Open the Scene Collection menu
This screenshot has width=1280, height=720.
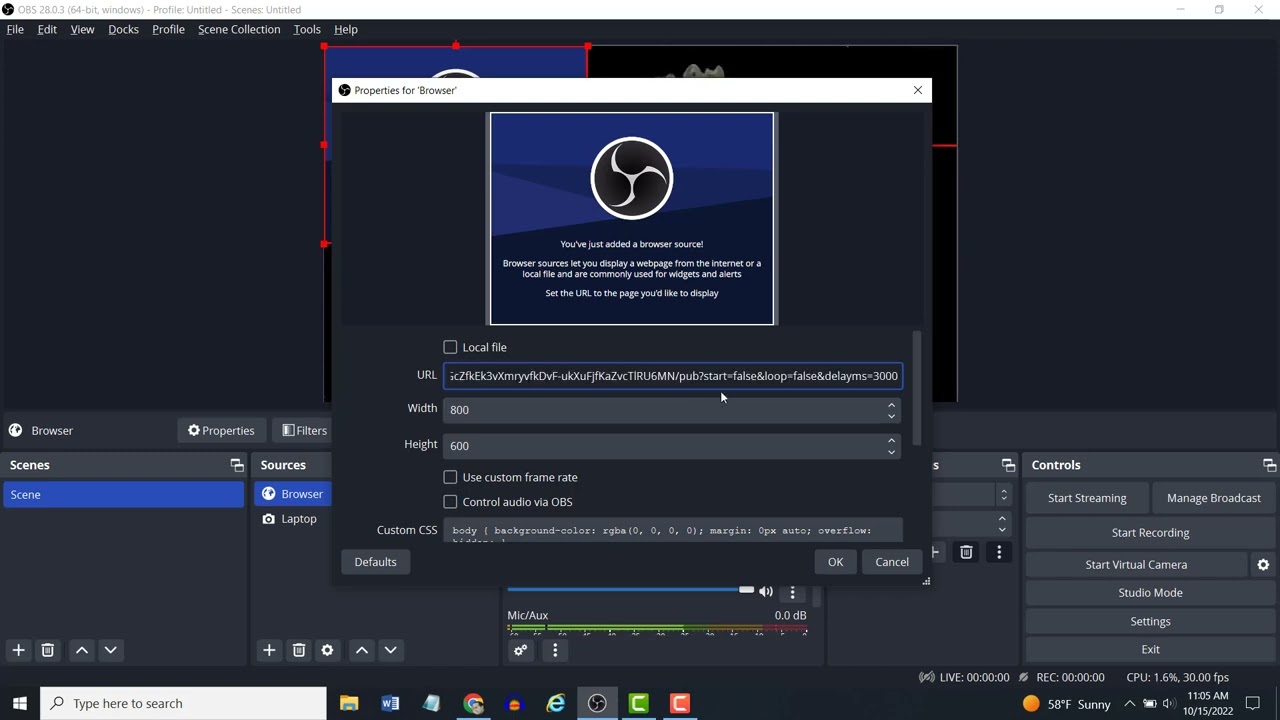[x=239, y=29]
